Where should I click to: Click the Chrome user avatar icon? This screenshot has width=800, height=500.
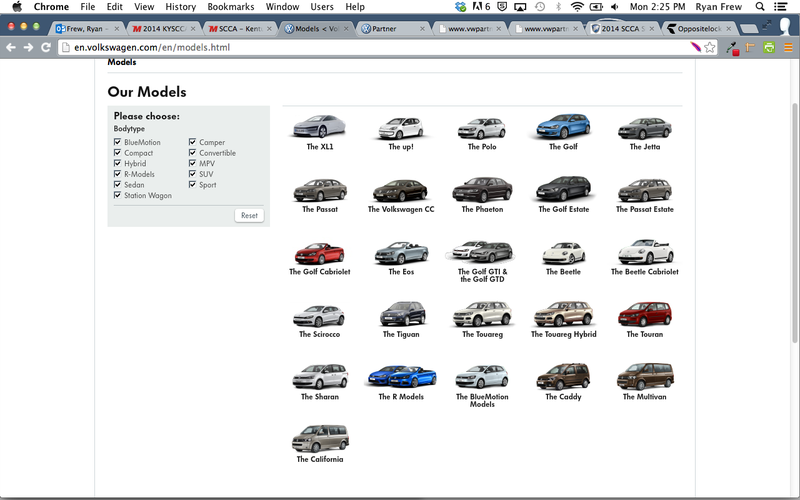click(786, 26)
